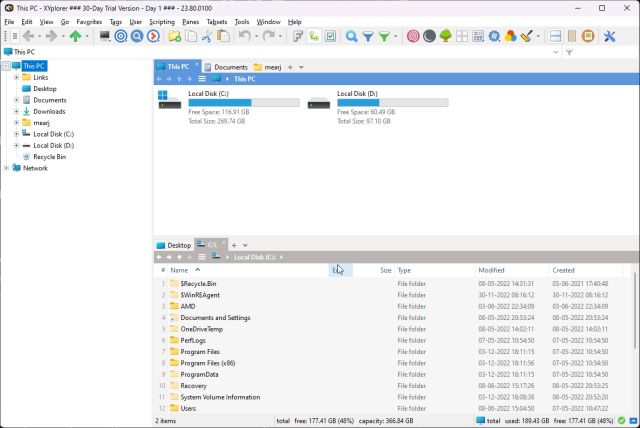640x428 pixels.
Task: Expand the Downloads node in tree
Action: pos(16,111)
